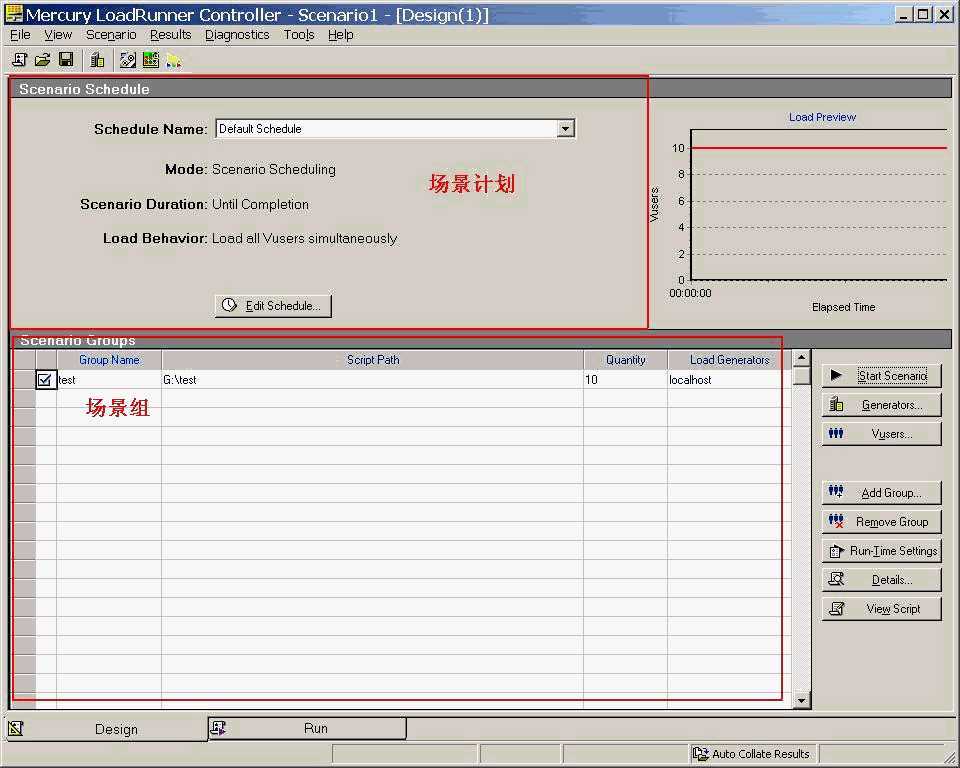
Task: Open the Tools menu
Action: click(299, 35)
